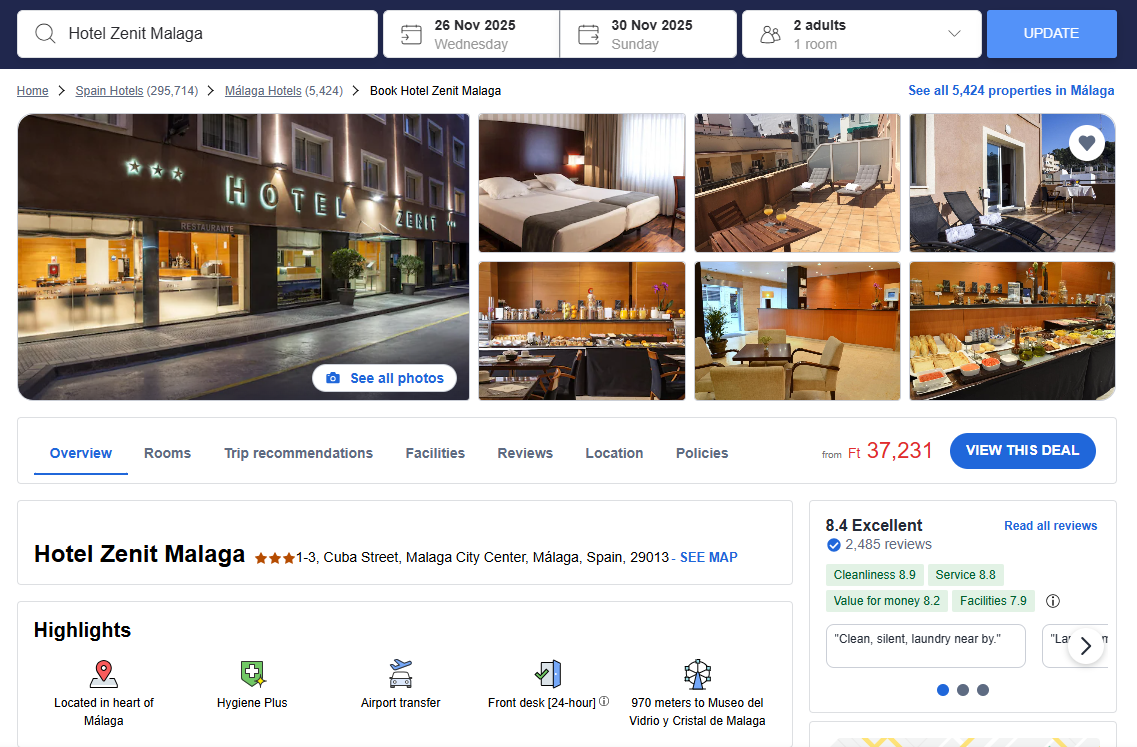Click the UPDATE search button
The height and width of the screenshot is (747, 1137).
click(x=1051, y=33)
